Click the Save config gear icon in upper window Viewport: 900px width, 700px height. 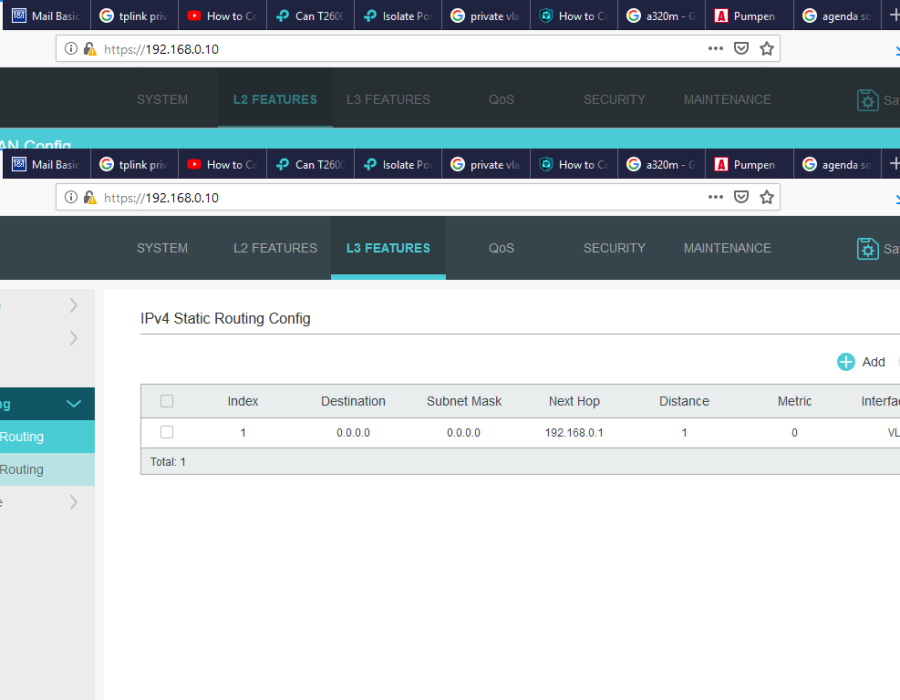[x=867, y=100]
